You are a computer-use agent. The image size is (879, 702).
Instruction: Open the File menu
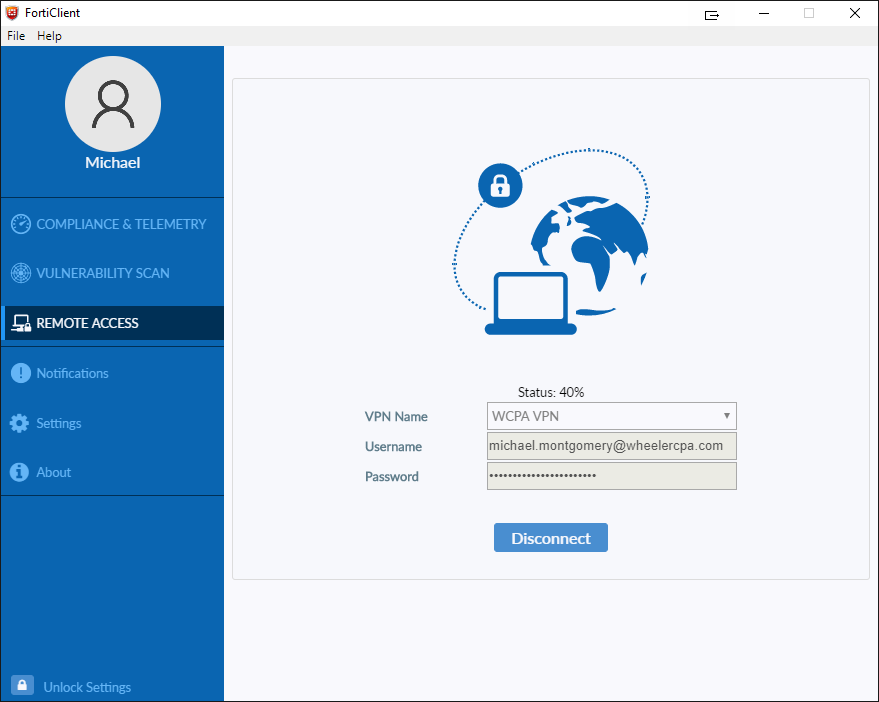[x=16, y=36]
